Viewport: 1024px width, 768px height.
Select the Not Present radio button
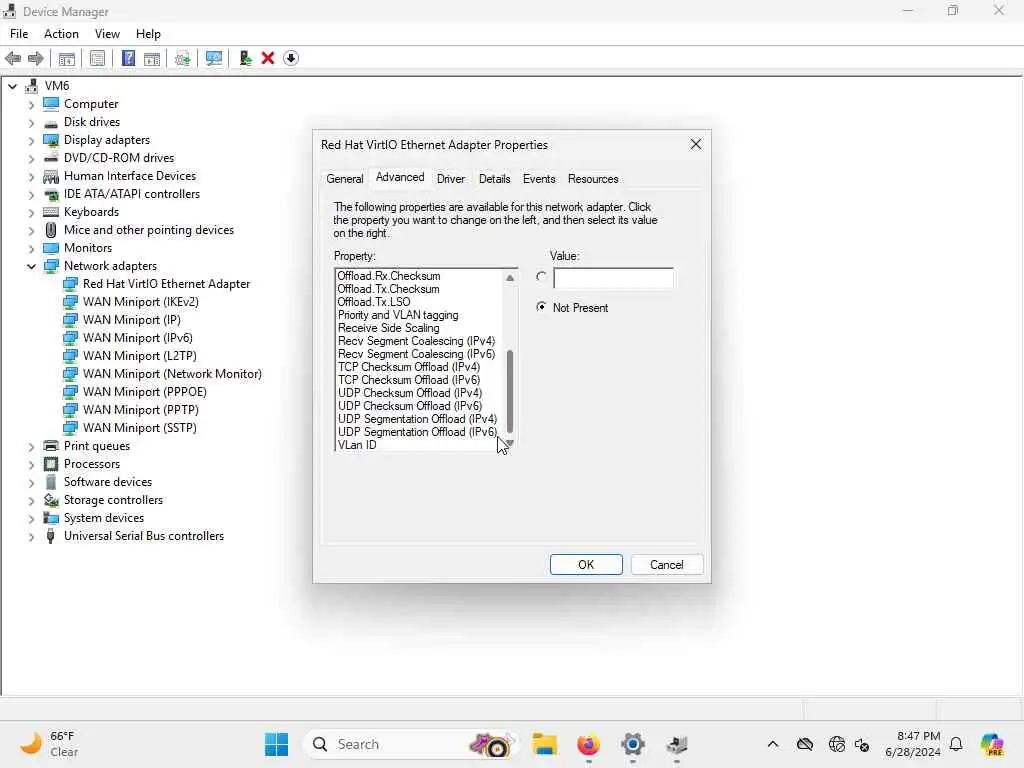(x=541, y=307)
